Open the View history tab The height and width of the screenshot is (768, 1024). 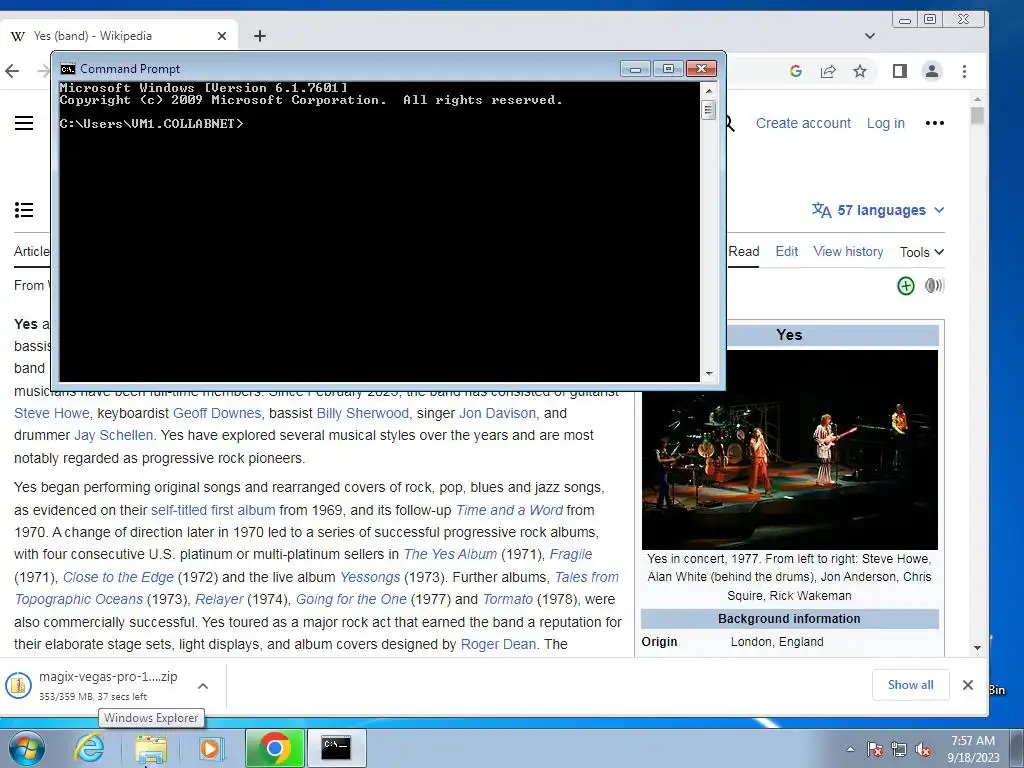[x=848, y=251]
